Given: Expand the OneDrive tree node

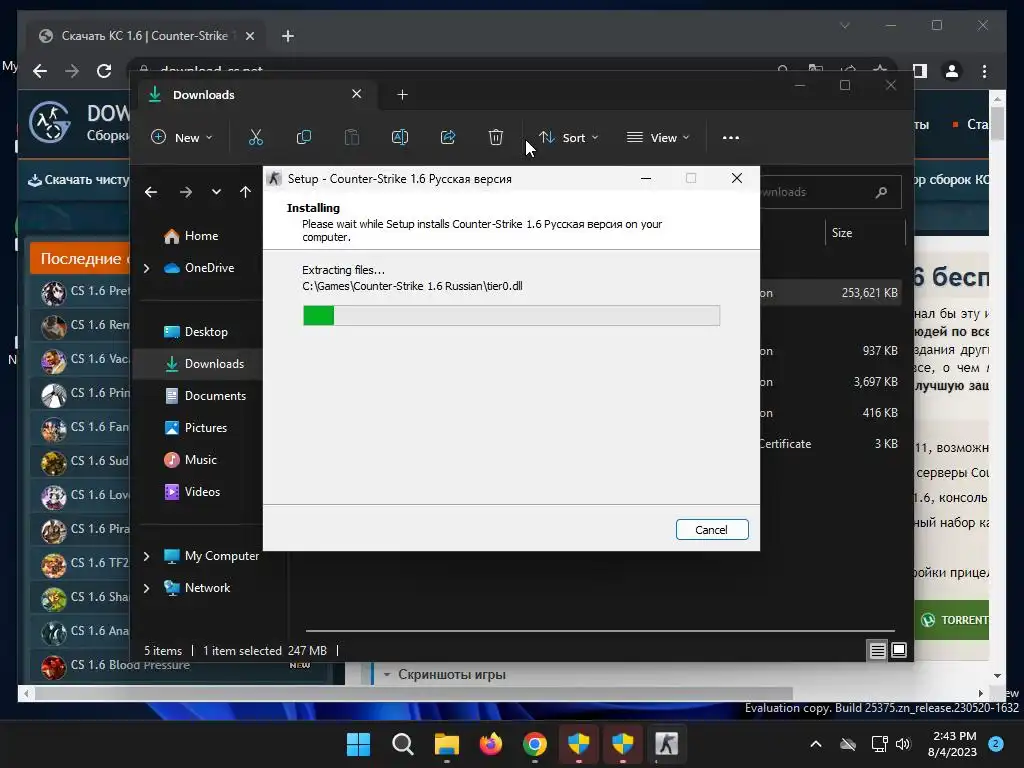Looking at the screenshot, I should [146, 268].
